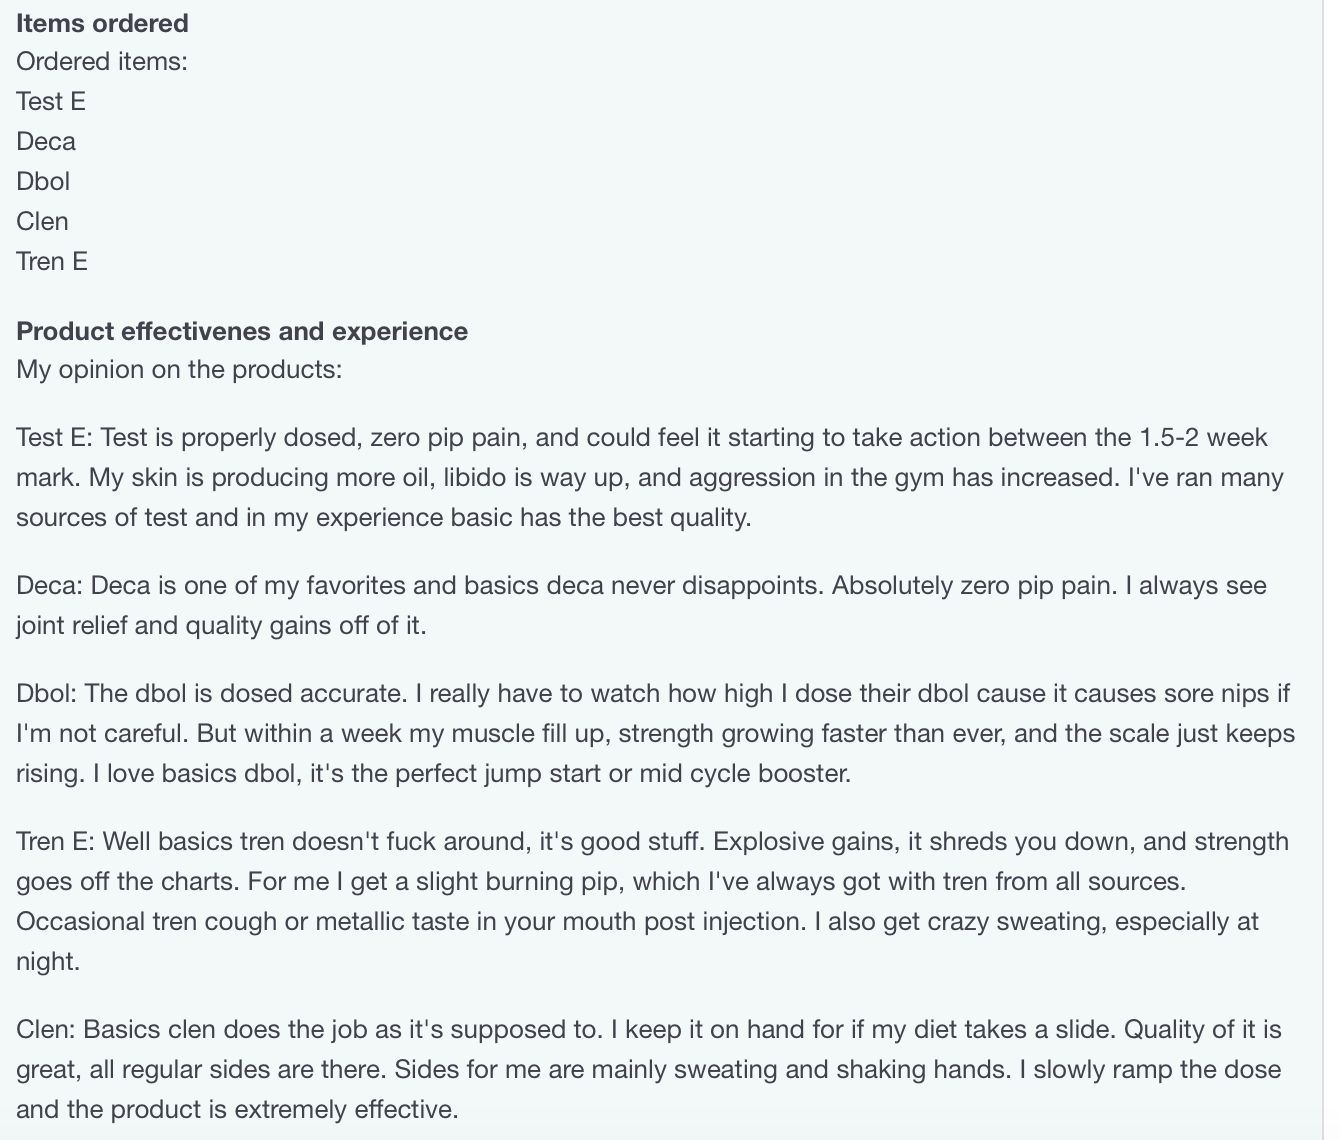Image resolution: width=1340 pixels, height=1140 pixels.
Task: Click "Tren E" in the ordered list
Action: (52, 262)
